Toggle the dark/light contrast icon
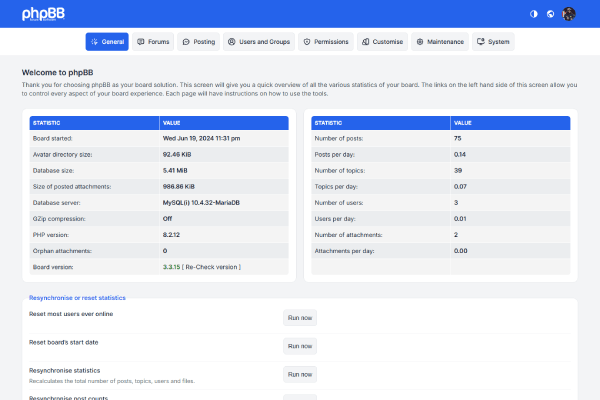This screenshot has width=600, height=400. click(x=533, y=14)
